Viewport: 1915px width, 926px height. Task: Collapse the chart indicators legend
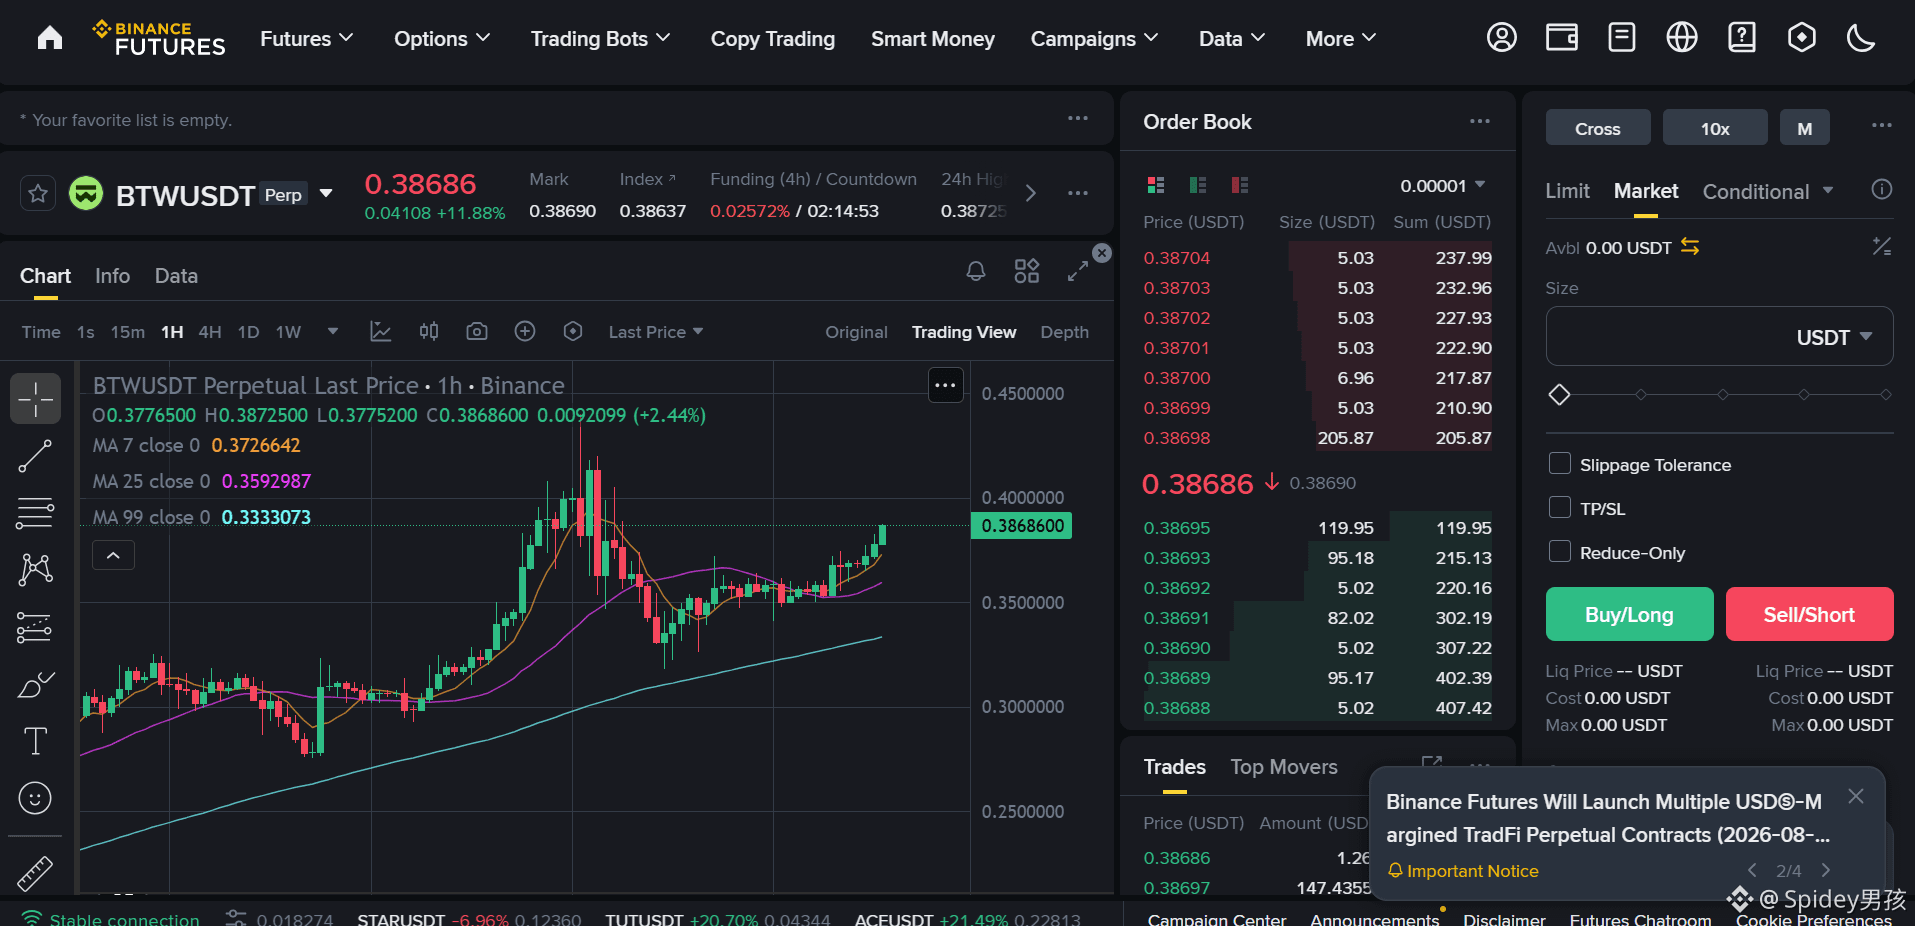[x=113, y=555]
